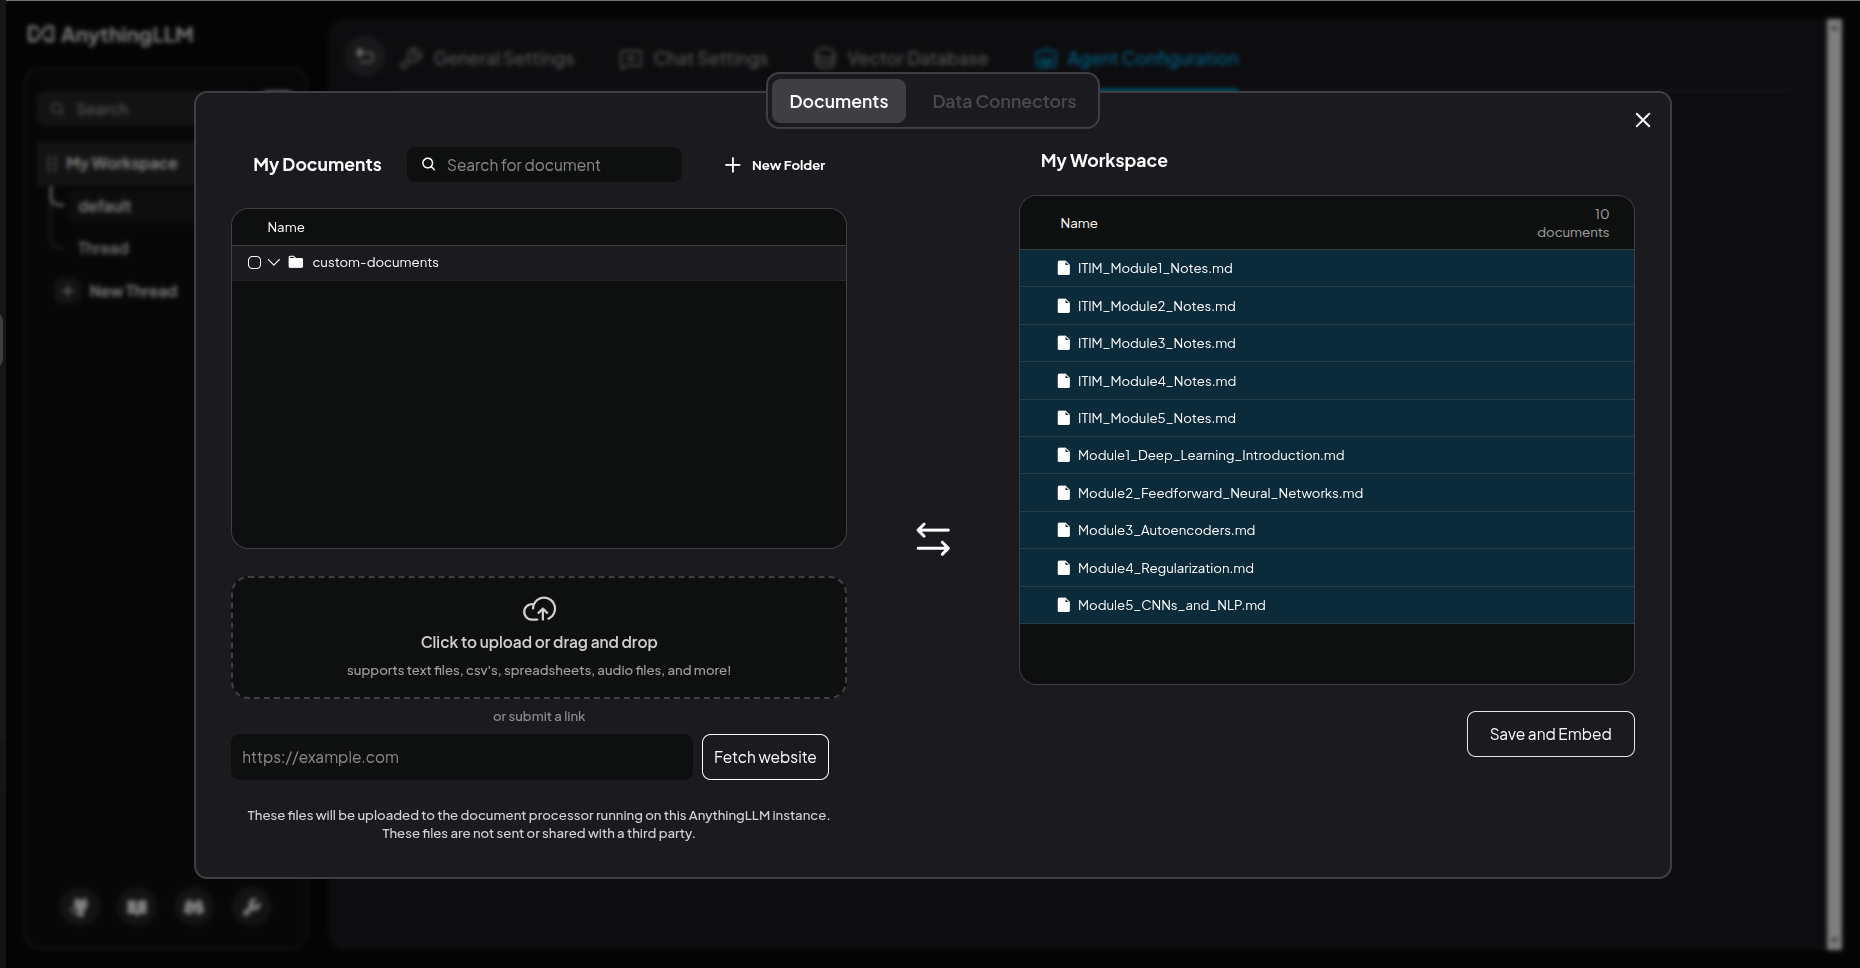Open the default thread in sidebar
The height and width of the screenshot is (968, 1860).
(x=104, y=206)
